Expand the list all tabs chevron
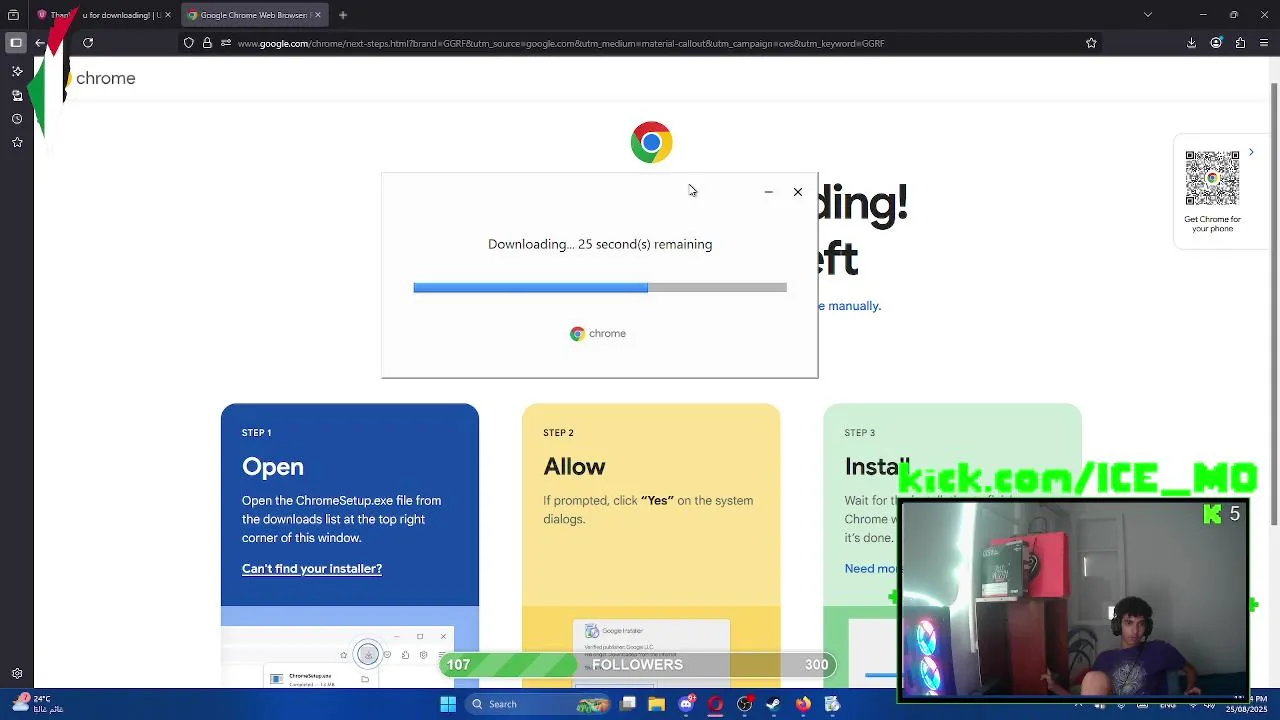 click(1148, 15)
